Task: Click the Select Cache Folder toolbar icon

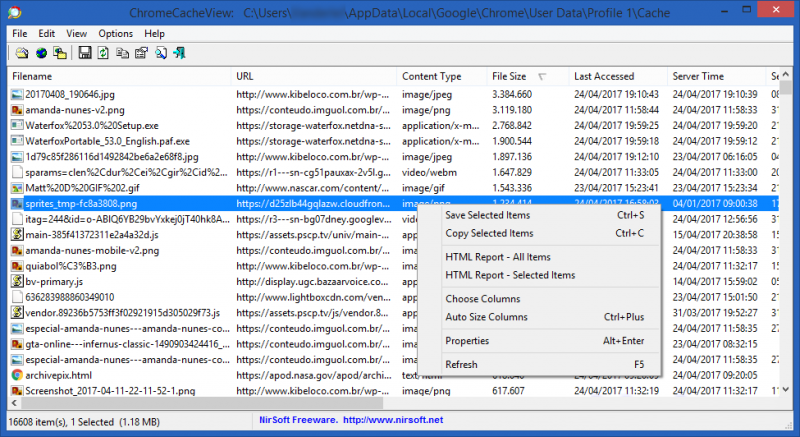Action: (x=20, y=52)
